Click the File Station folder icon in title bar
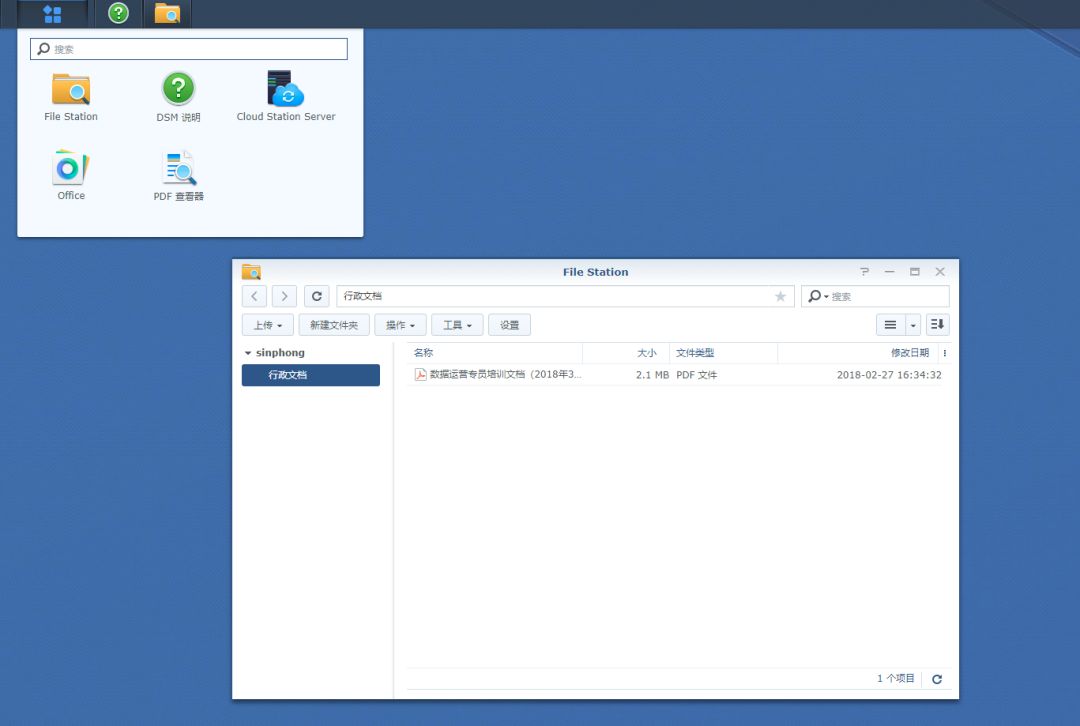Screen dimensions: 1080x726 click(251, 271)
